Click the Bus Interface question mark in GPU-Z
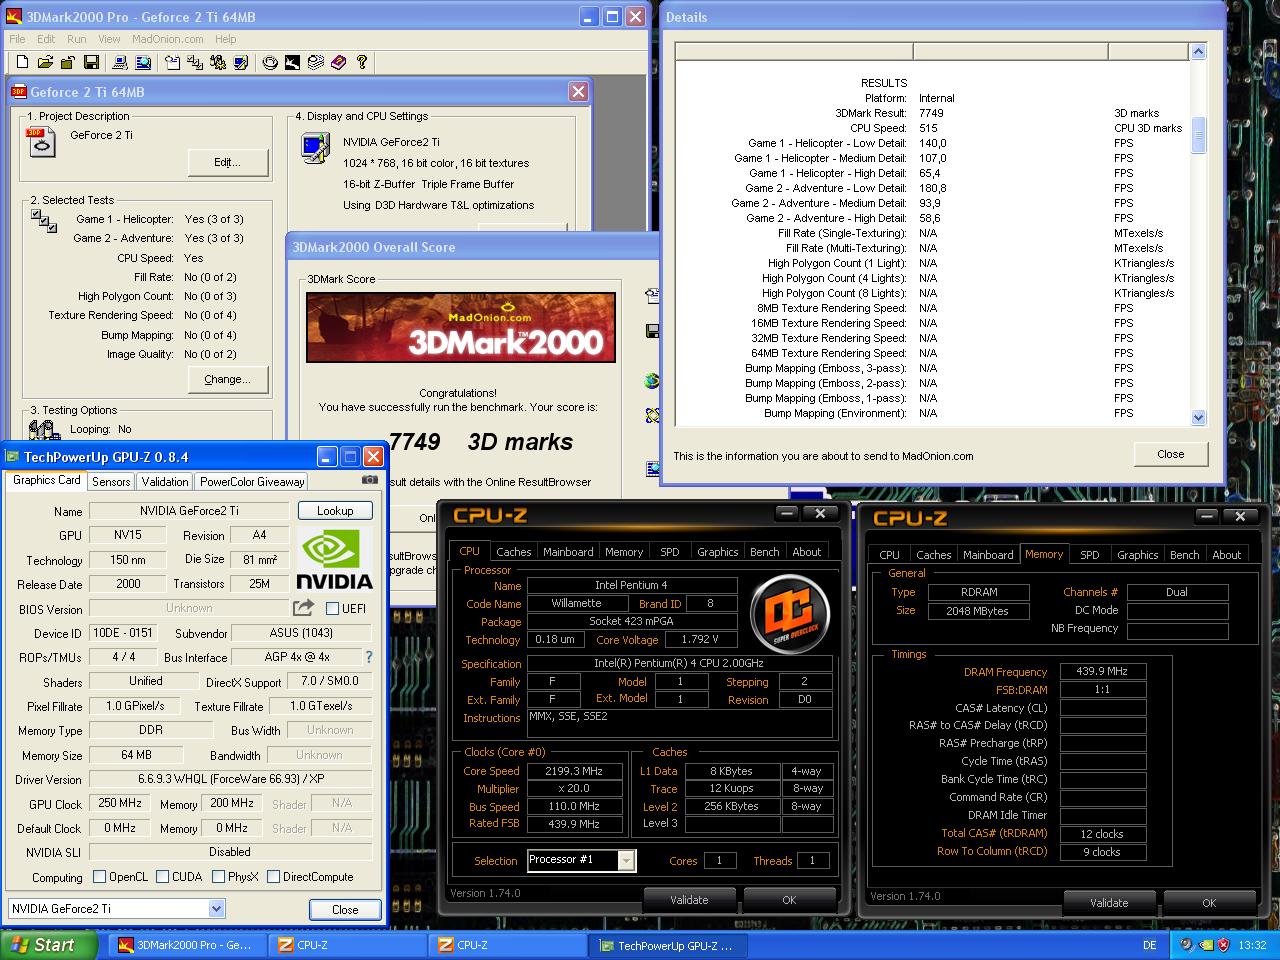 coord(368,657)
